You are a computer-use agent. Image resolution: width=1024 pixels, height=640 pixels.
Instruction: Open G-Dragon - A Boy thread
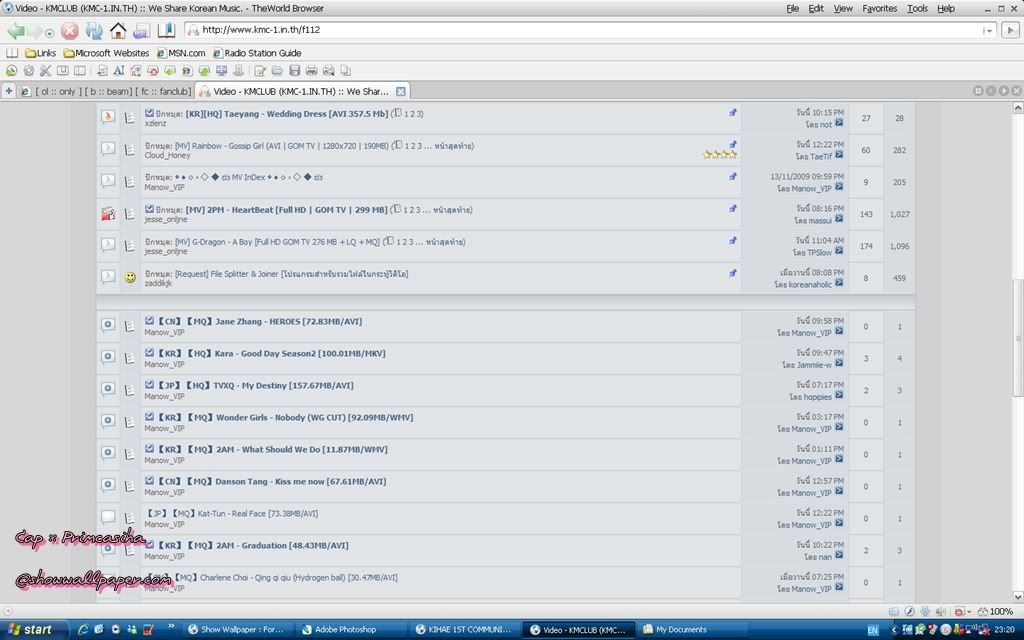277,242
